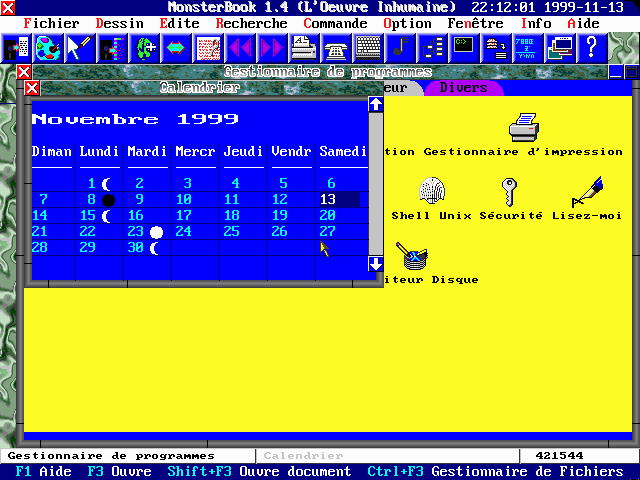Click the purple rewind arrows icon
The height and width of the screenshot is (480, 640).
point(240,48)
